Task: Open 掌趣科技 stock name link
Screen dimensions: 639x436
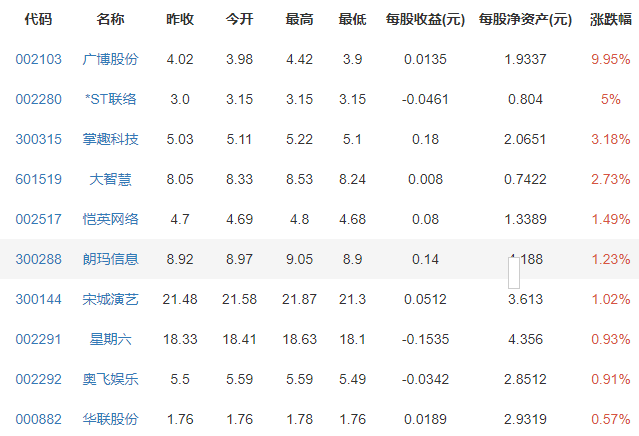Action: tap(110, 139)
